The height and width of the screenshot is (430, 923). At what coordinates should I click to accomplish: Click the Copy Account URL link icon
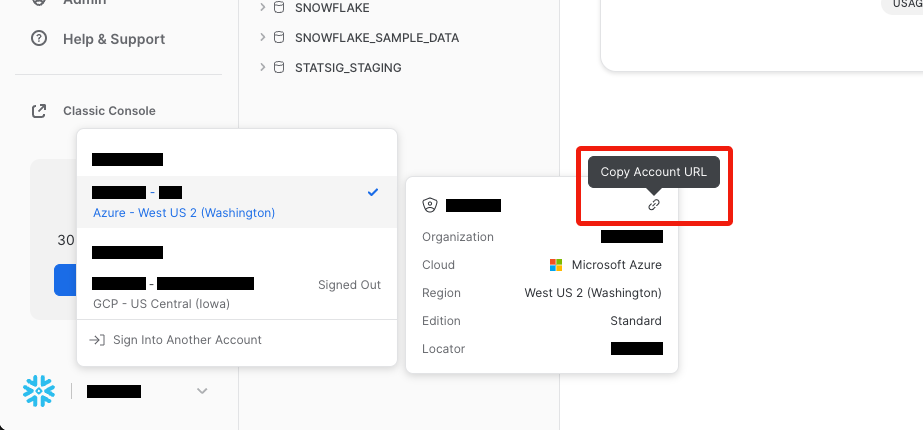pyautogui.click(x=654, y=205)
